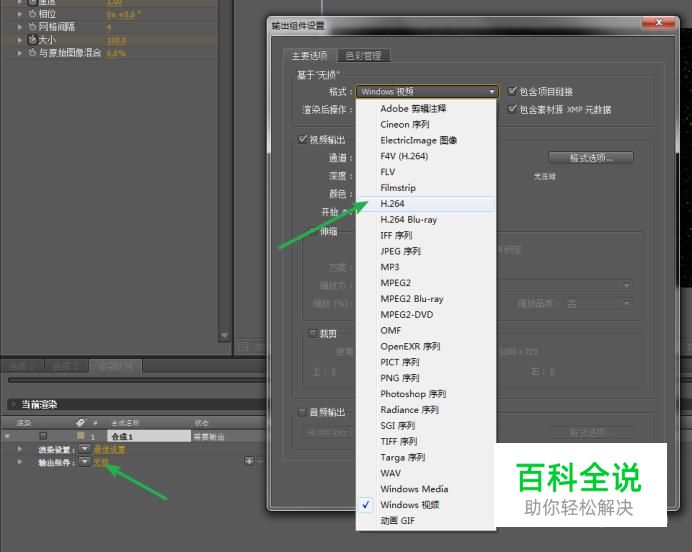Toggle stopwatch icon for 网格间隔 property
This screenshot has width=692, height=552.
(32, 27)
